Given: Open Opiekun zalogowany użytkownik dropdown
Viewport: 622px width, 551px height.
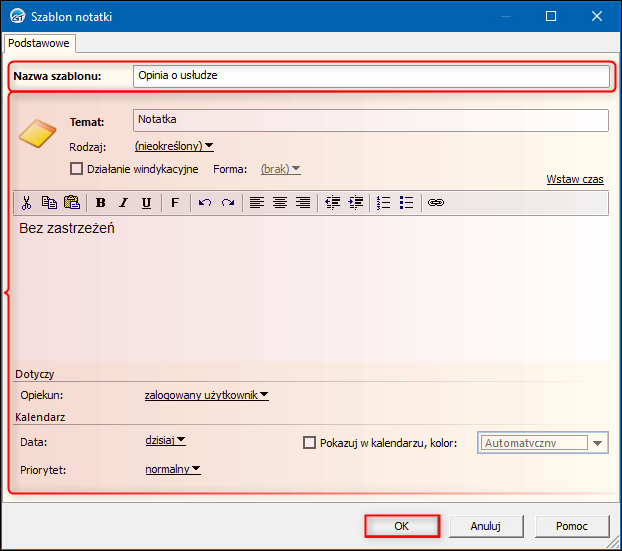Looking at the screenshot, I should [207, 395].
